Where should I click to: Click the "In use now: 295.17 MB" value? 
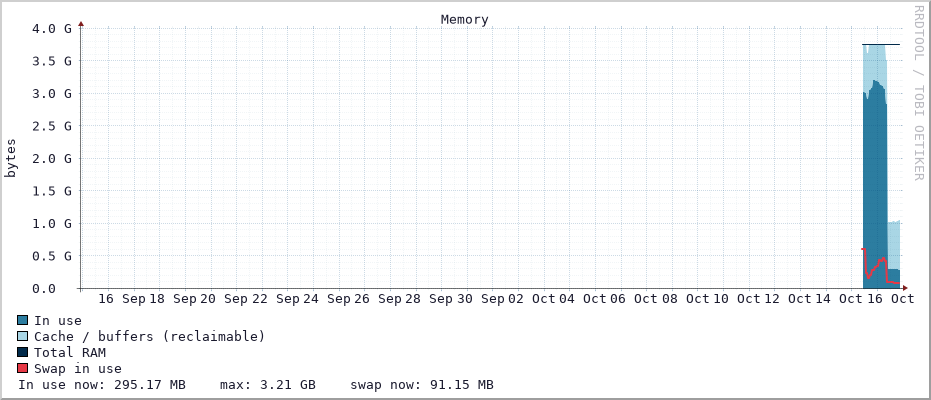pyautogui.click(x=102, y=385)
